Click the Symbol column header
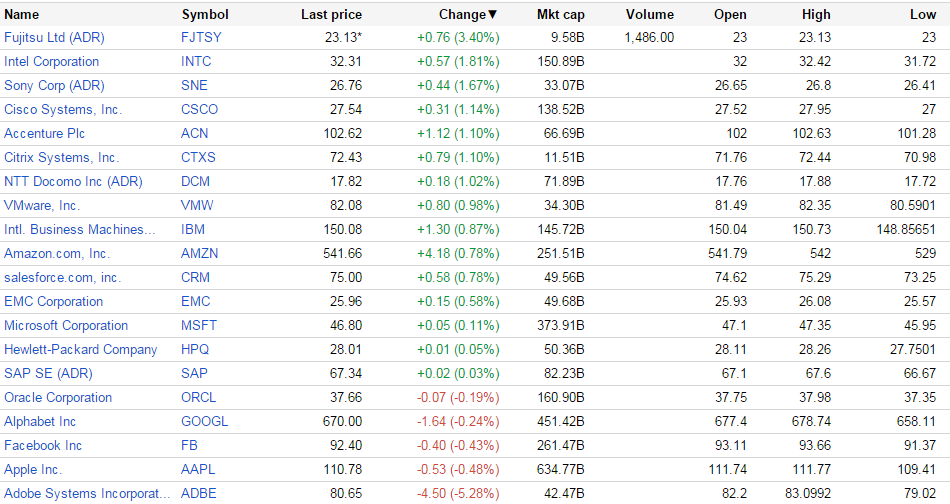The image size is (950, 504). pyautogui.click(x=205, y=14)
